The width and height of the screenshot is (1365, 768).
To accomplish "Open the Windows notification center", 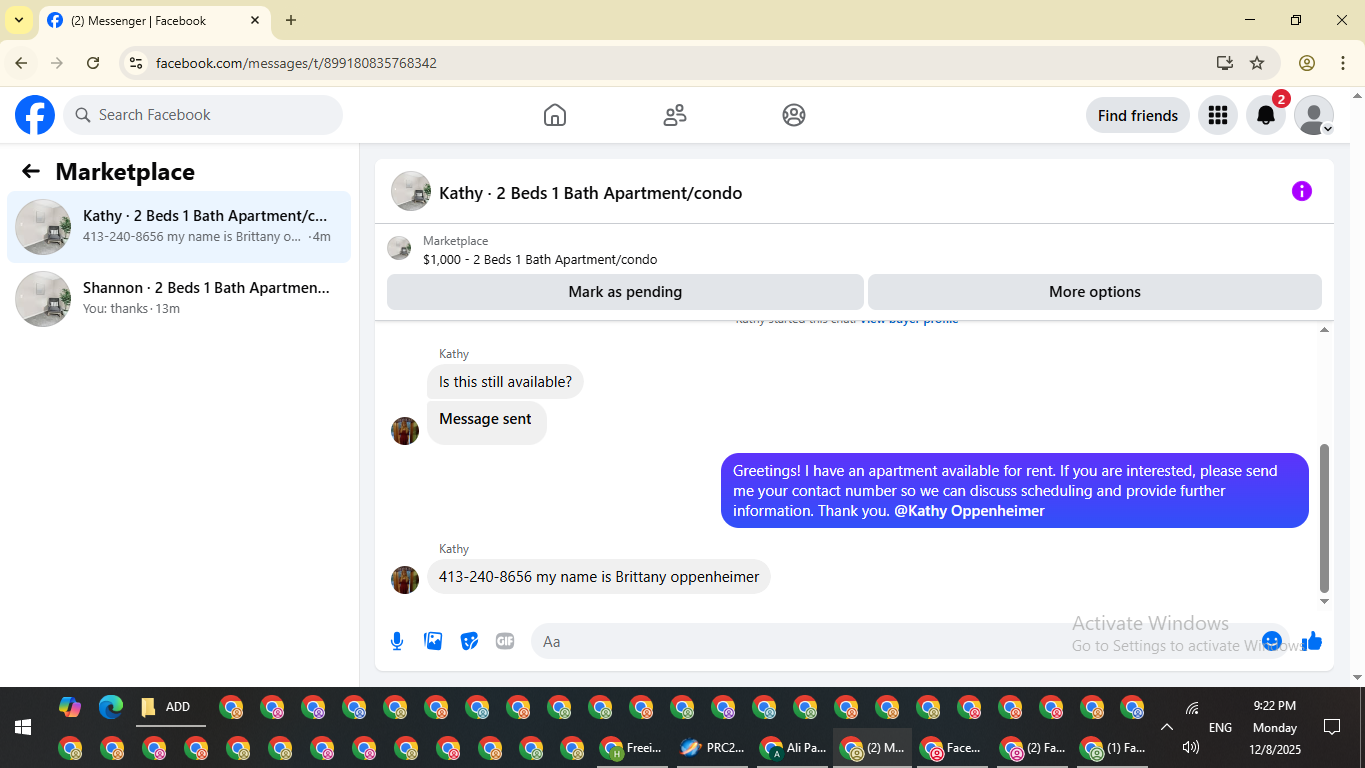I will (1331, 727).
